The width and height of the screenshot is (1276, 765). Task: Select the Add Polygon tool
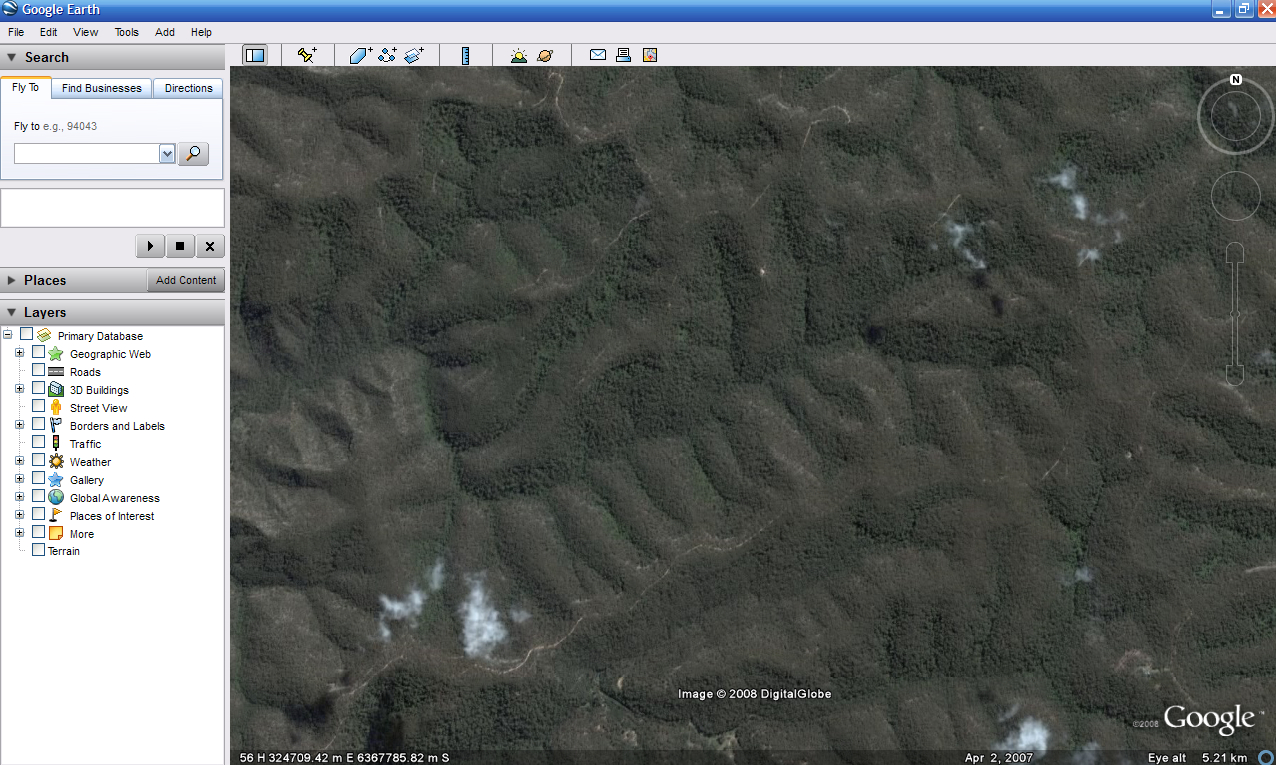pos(361,56)
